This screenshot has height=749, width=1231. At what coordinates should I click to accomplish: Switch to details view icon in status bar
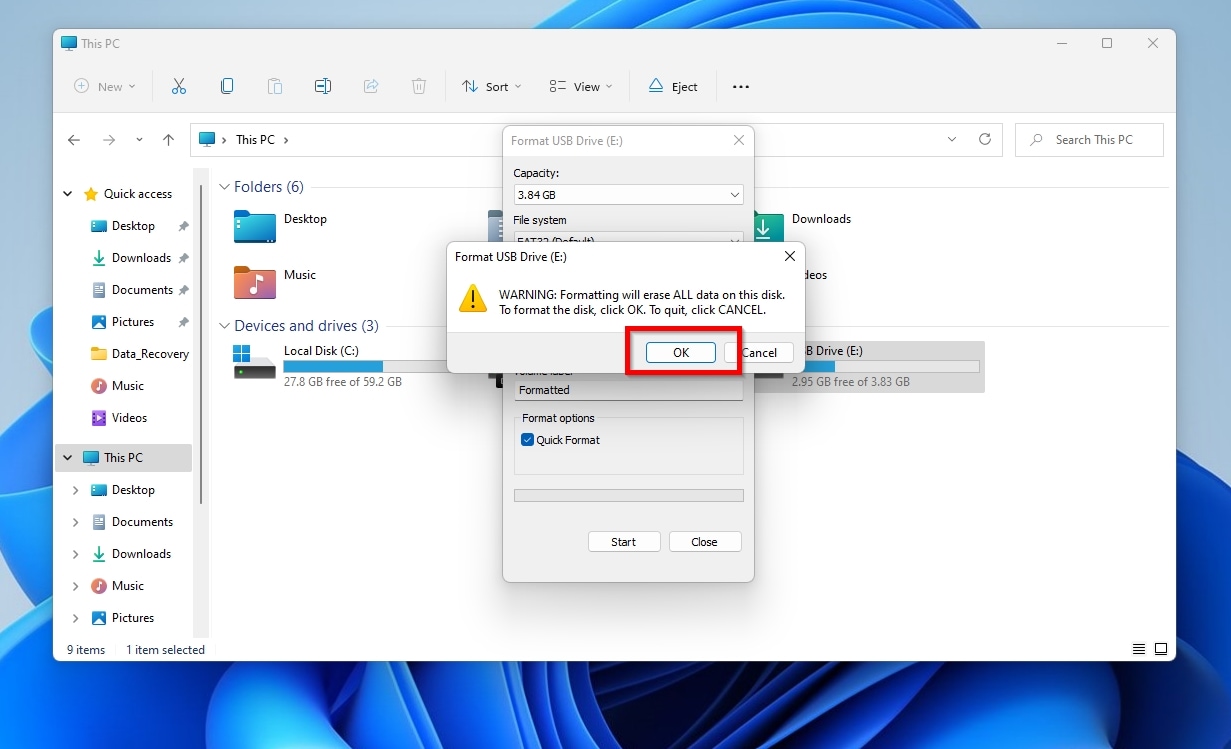click(x=1139, y=649)
